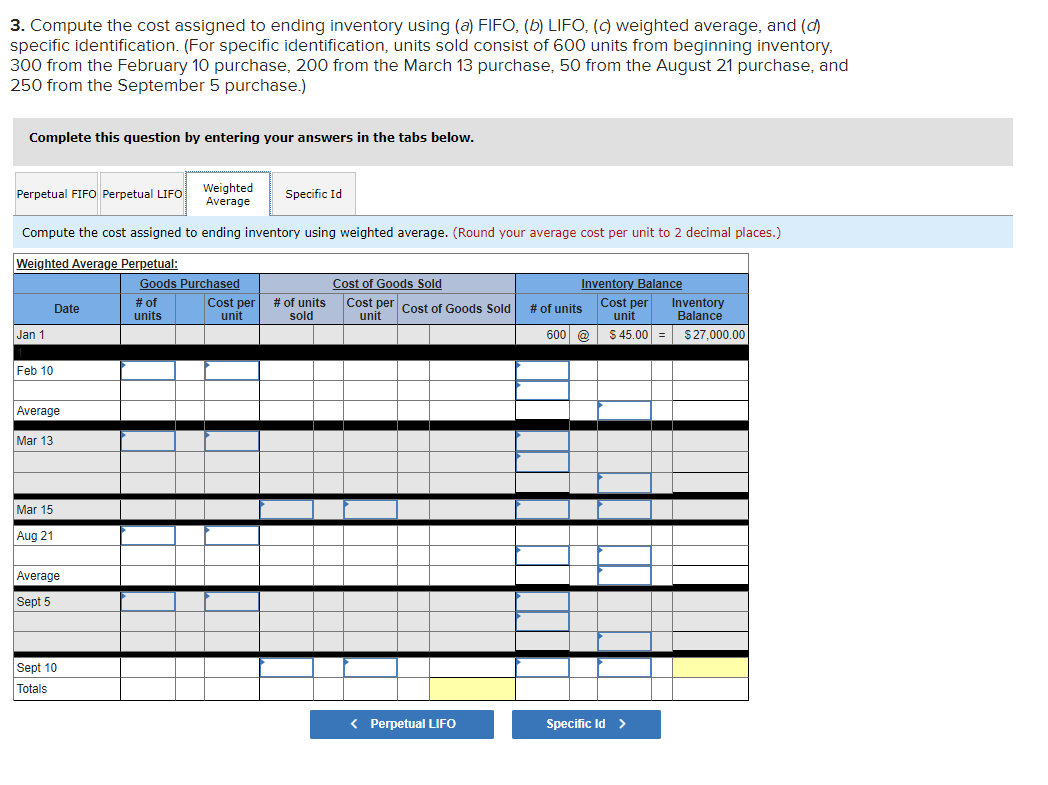Click the Sept 5 cost per unit field

pyautogui.click(x=231, y=601)
